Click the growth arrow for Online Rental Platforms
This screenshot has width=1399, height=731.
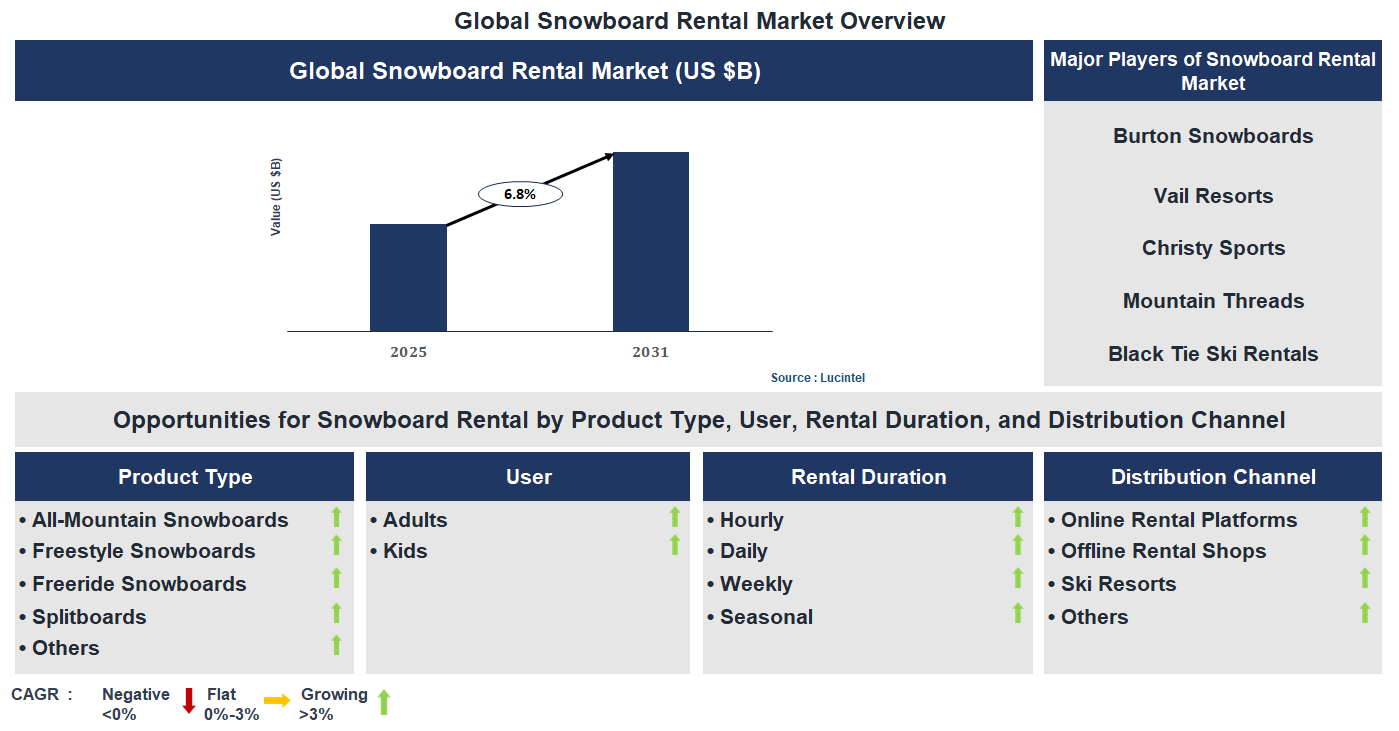[x=1365, y=519]
